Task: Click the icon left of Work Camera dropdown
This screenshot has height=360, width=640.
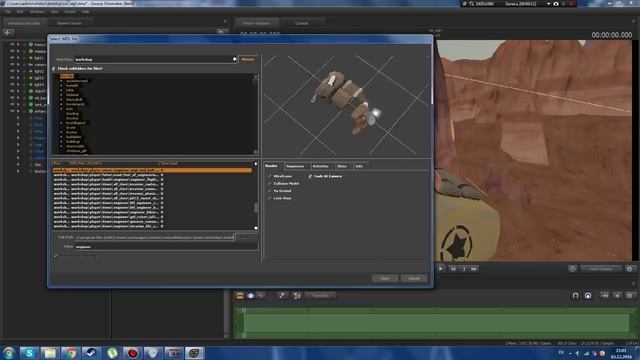Action: [572, 269]
